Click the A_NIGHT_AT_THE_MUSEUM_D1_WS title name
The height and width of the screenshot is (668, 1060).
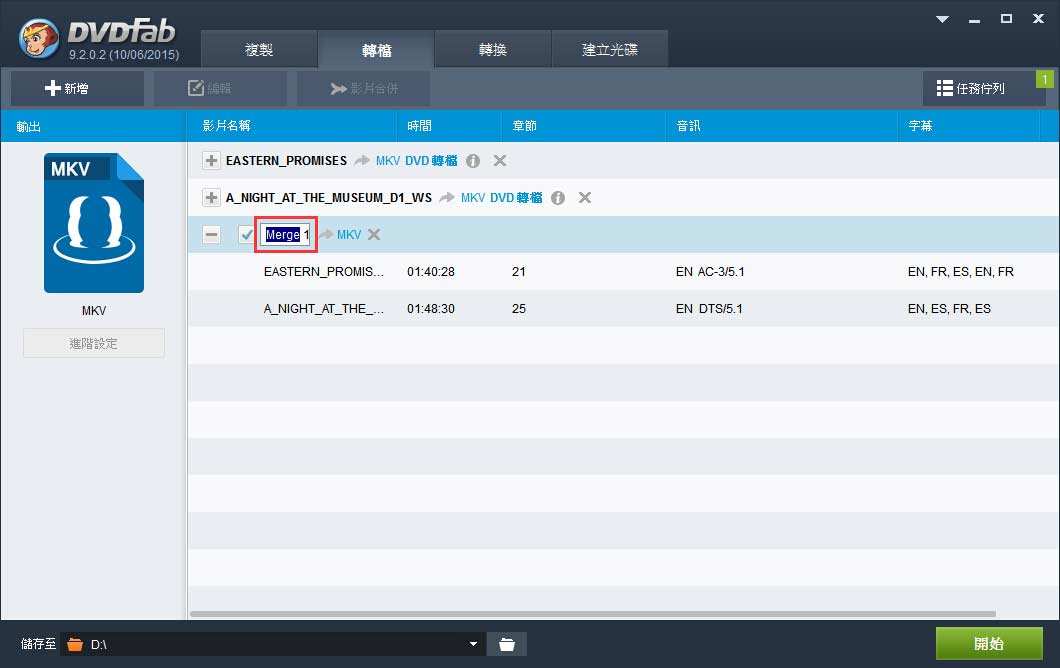(x=329, y=197)
